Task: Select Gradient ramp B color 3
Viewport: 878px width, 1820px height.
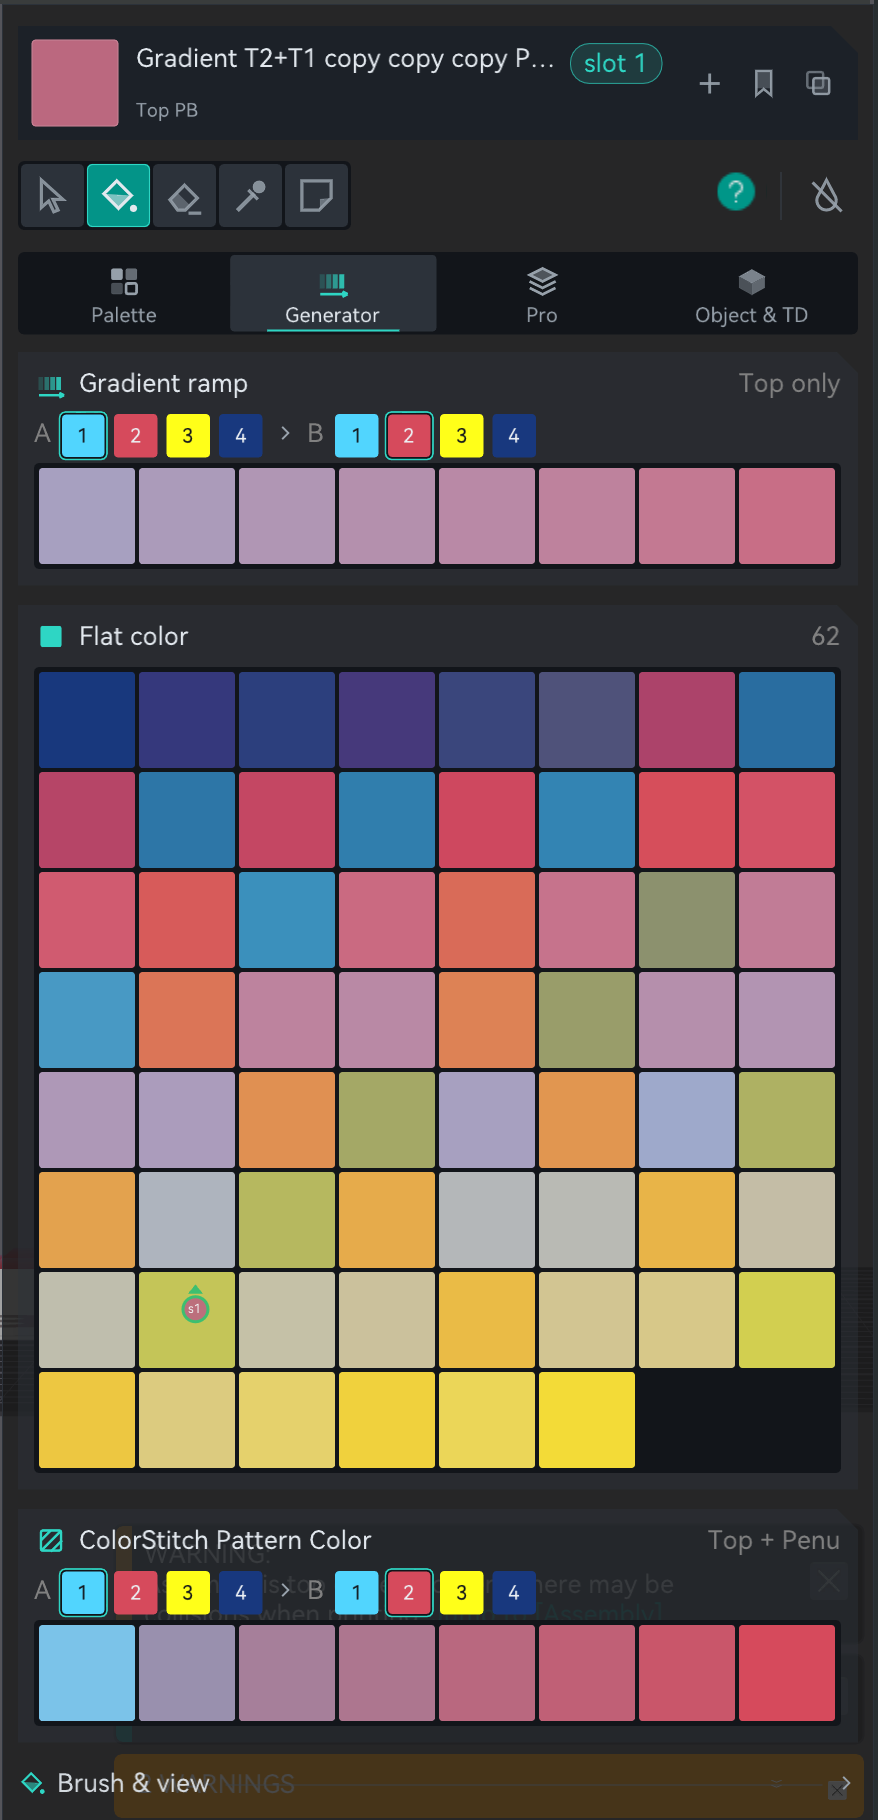Action: point(461,436)
